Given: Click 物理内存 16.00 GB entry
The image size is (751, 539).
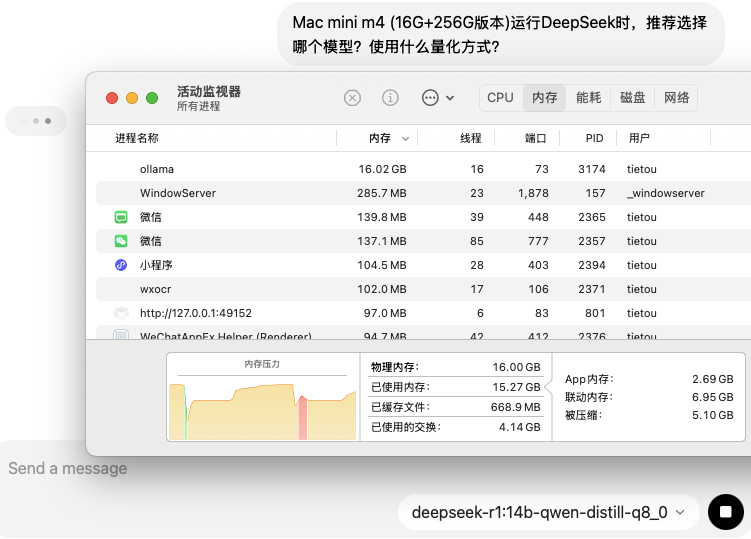Looking at the screenshot, I should pyautogui.click(x=455, y=367).
